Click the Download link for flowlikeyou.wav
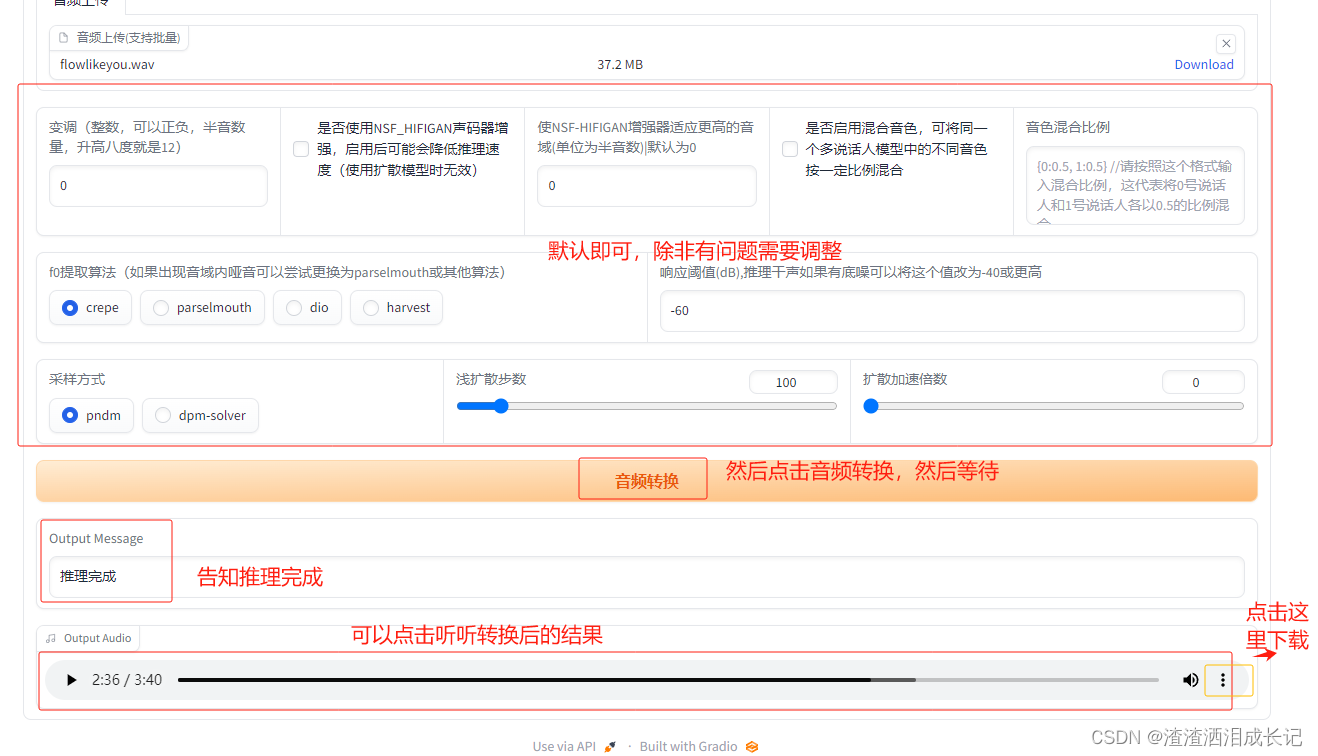Screen dimensions: 1318x756 pos(1203,64)
